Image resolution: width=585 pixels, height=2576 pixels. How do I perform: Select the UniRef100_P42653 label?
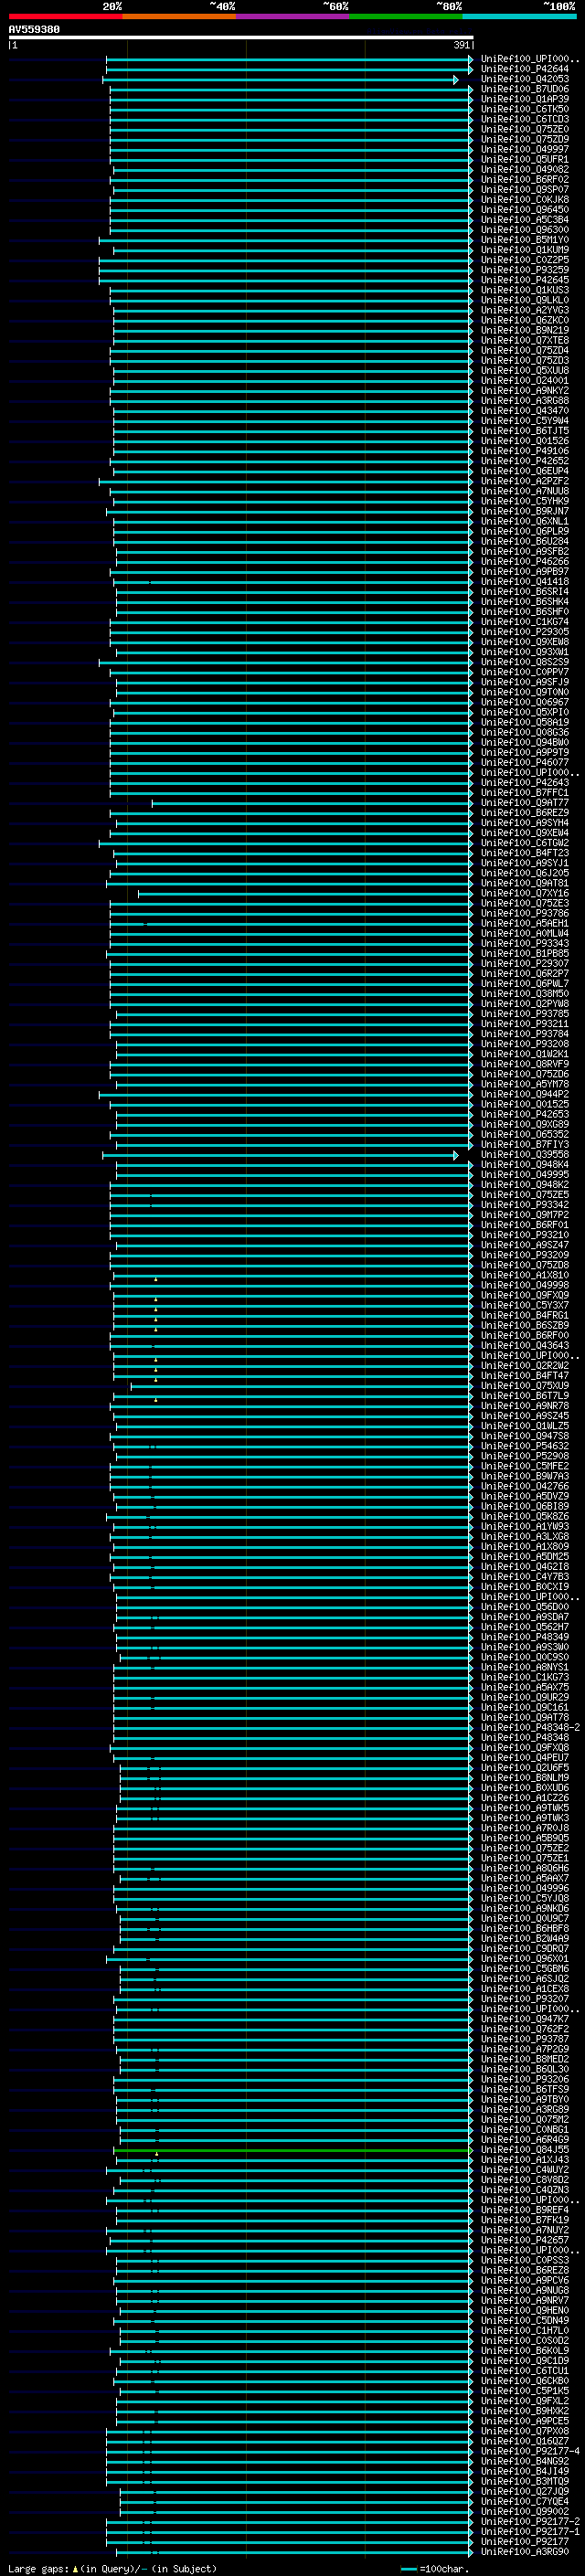tap(525, 1114)
